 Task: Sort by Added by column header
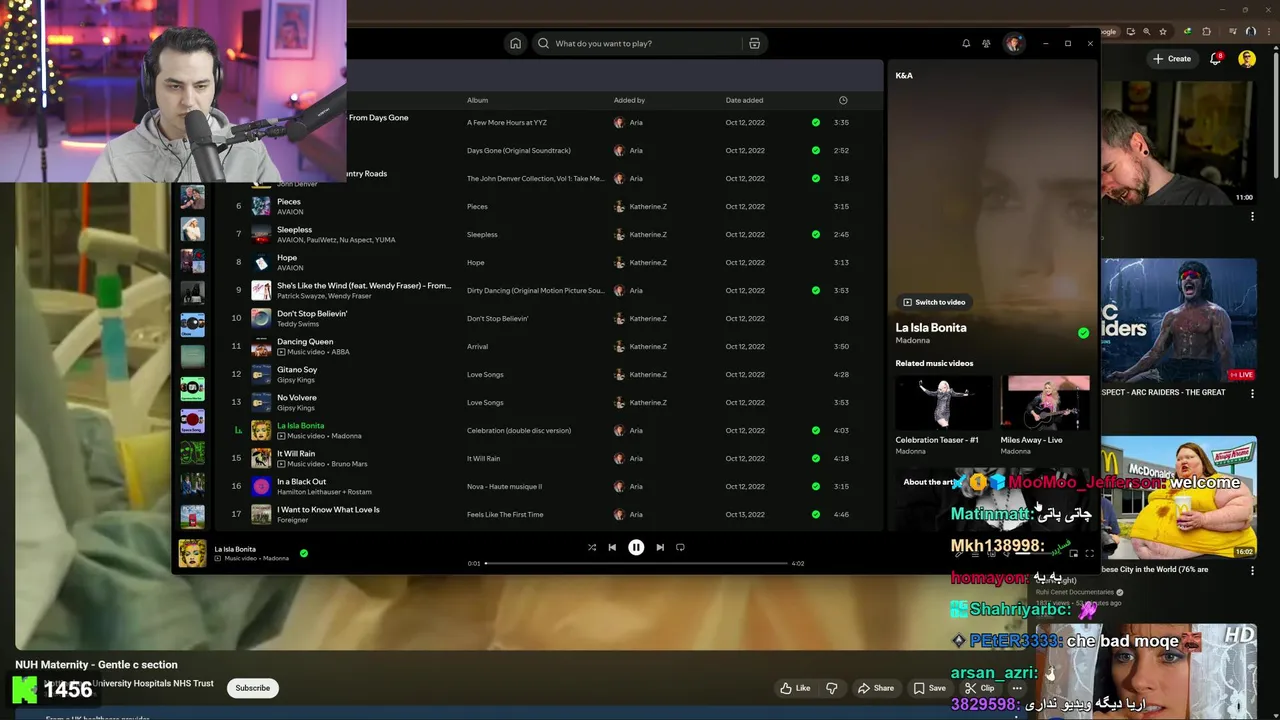coord(629,100)
